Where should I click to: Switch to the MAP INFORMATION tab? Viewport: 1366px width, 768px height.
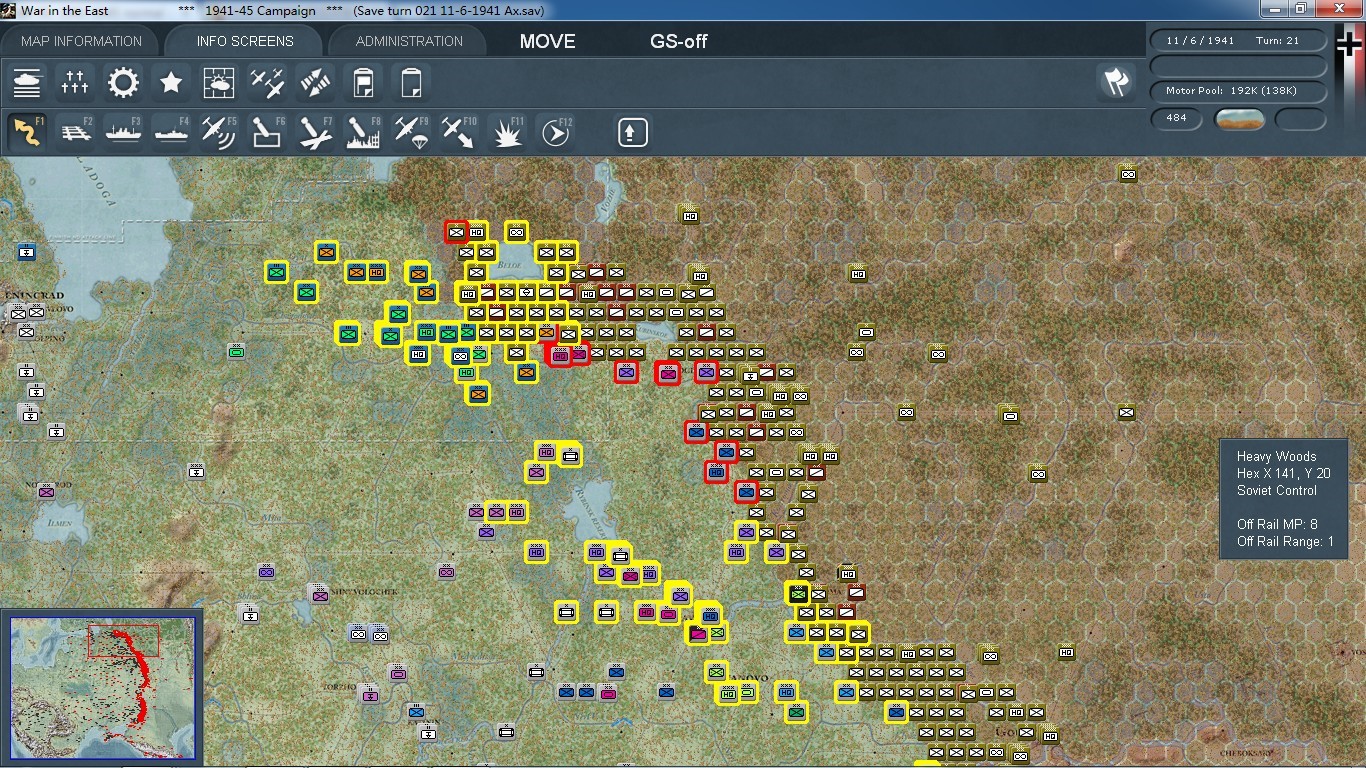coord(82,41)
